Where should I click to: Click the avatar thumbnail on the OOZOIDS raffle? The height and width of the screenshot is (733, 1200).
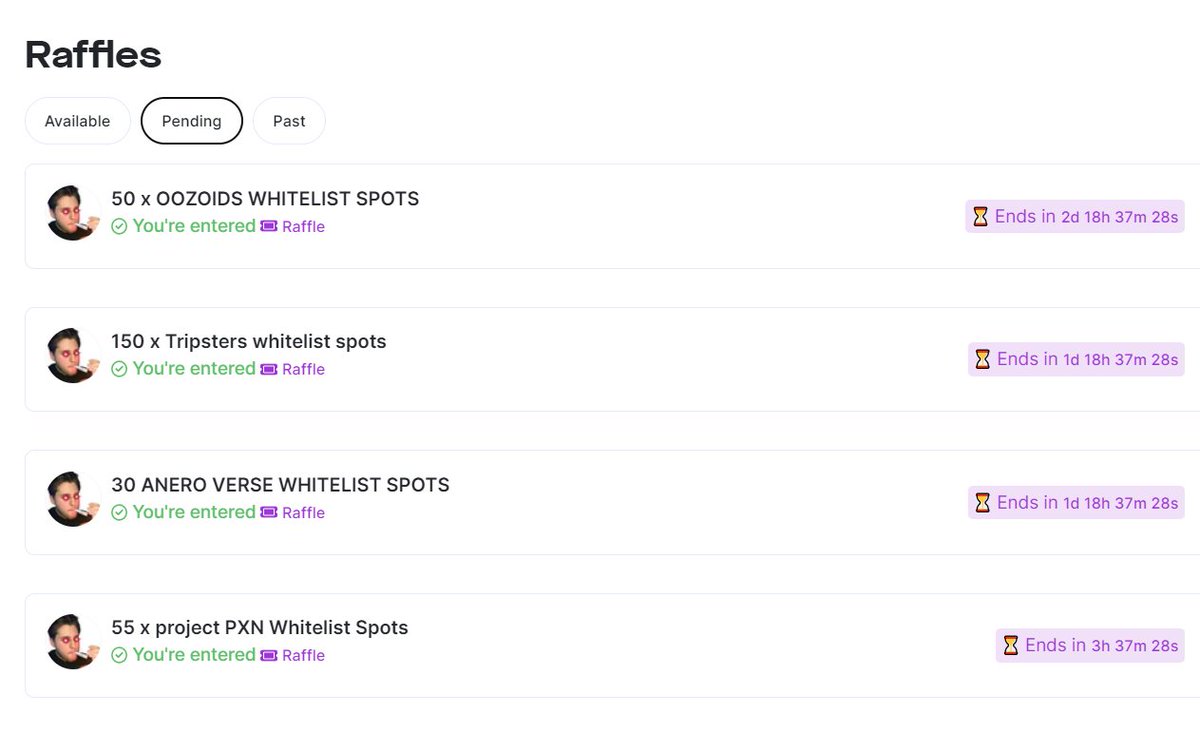(74, 213)
